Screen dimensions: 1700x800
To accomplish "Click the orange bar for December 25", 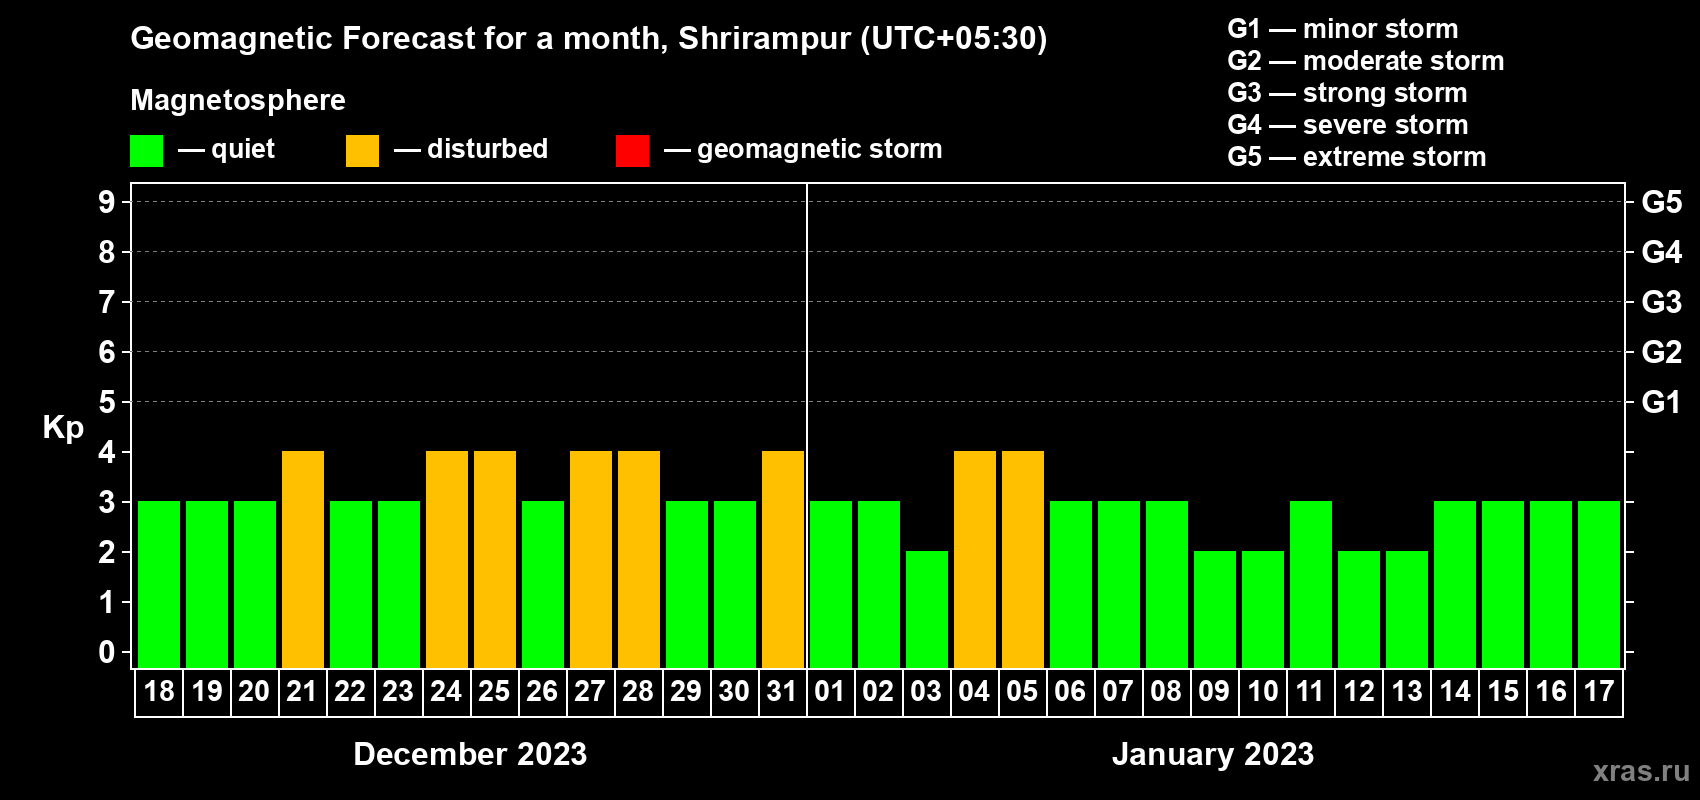I will pos(495,559).
